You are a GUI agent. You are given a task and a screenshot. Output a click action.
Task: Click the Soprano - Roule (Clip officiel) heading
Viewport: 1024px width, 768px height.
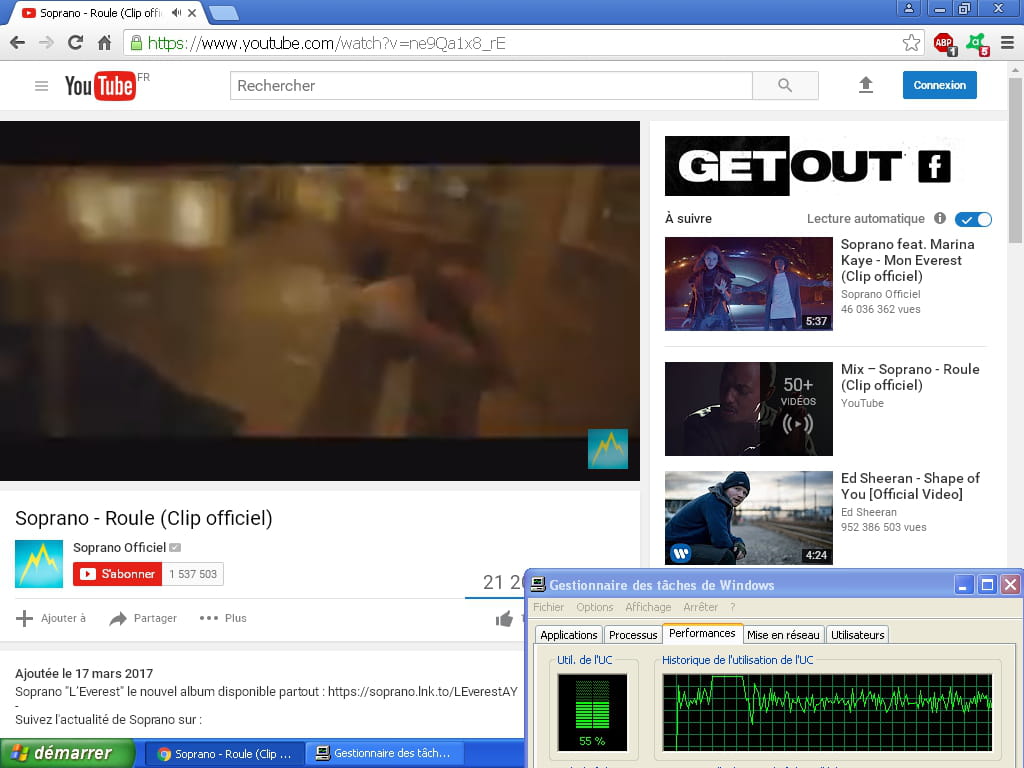coord(144,518)
